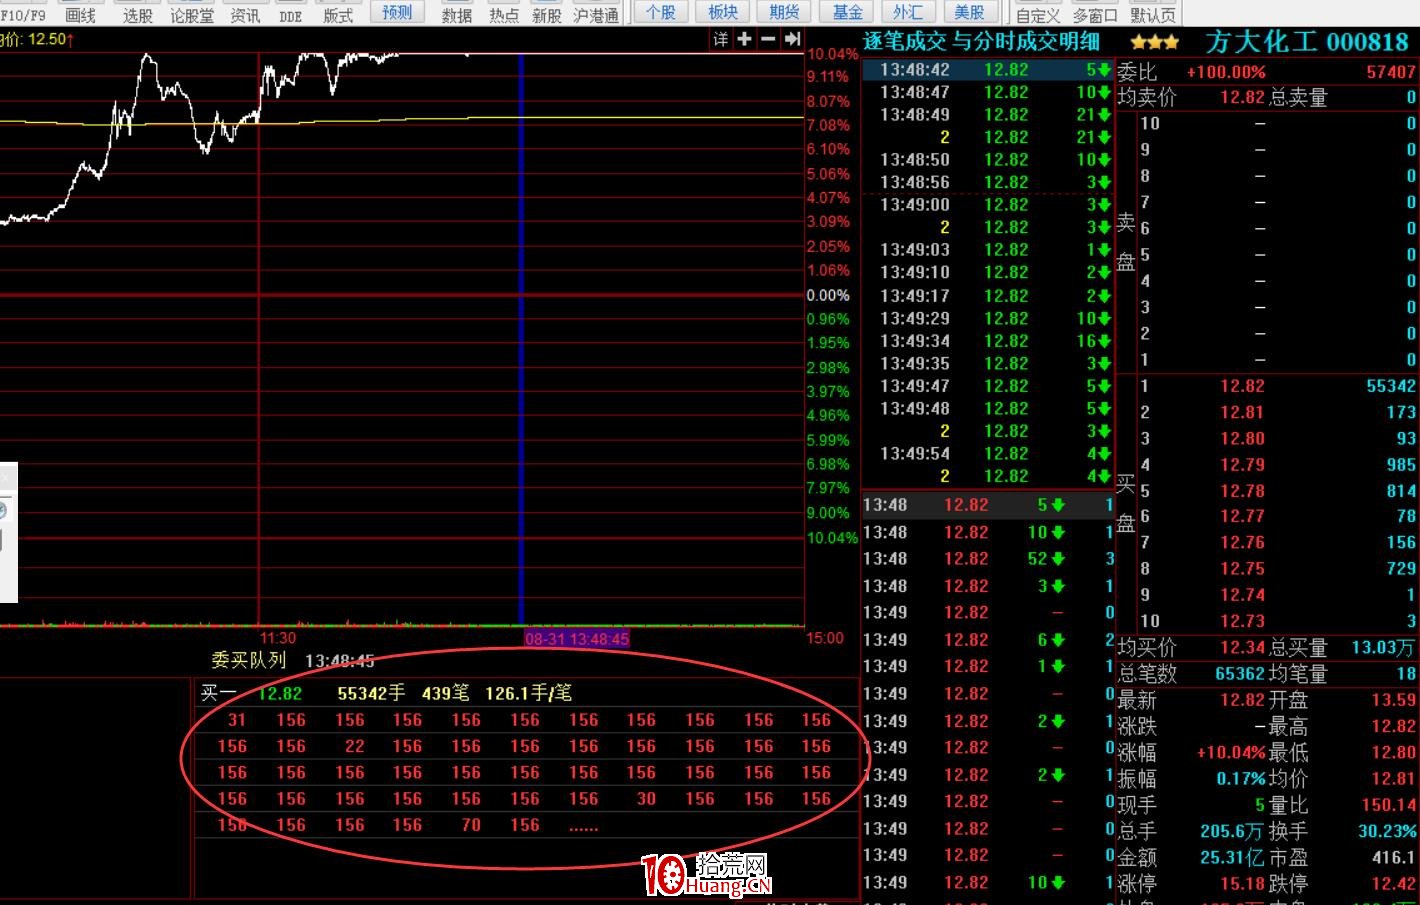Click the 55342手 buy-one volume value
1420x905 pixels.
point(371,693)
